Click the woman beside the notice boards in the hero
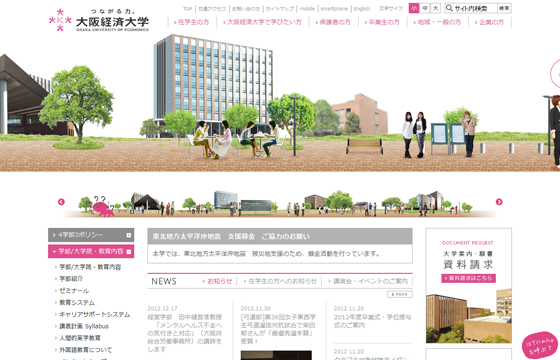 (469, 134)
